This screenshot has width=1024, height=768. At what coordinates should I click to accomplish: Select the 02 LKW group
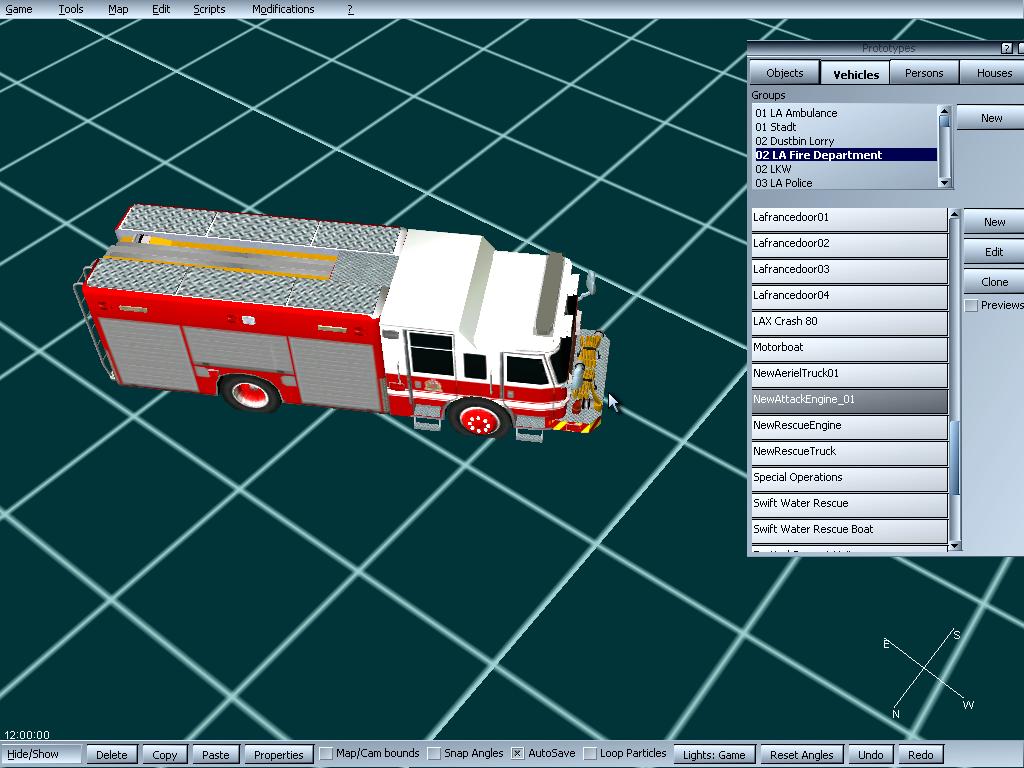[844, 169]
